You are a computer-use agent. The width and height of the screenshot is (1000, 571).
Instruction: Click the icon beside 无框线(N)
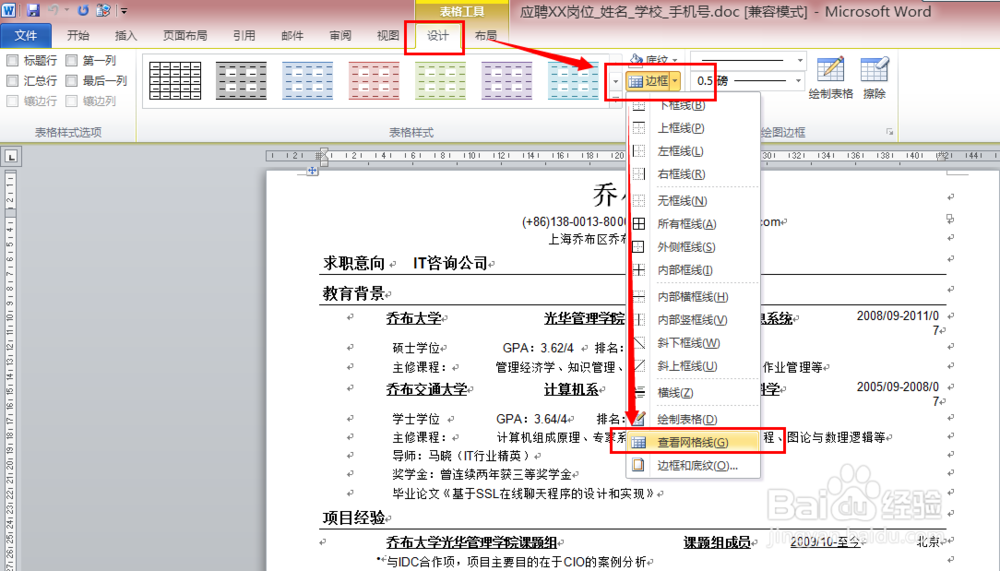pos(638,201)
